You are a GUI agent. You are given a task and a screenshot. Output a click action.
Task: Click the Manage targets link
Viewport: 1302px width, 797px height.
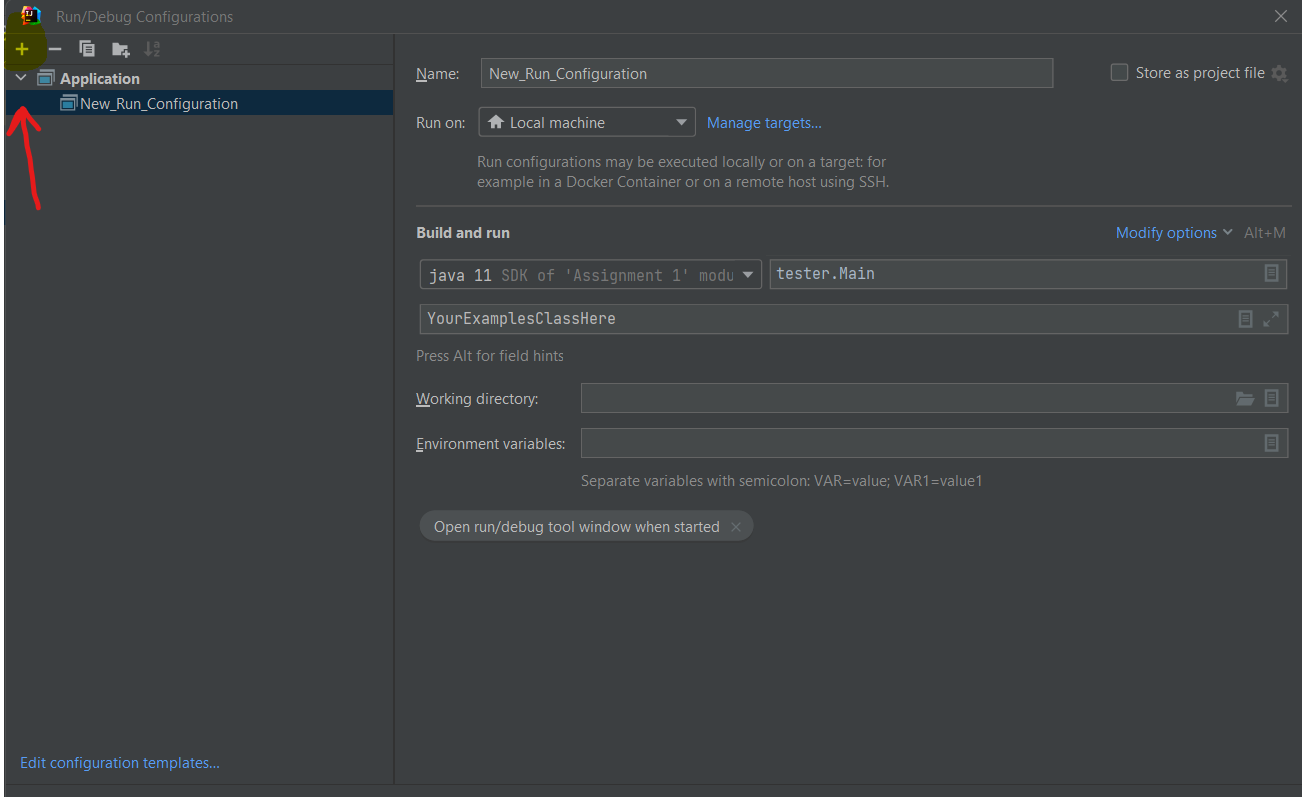tap(764, 123)
